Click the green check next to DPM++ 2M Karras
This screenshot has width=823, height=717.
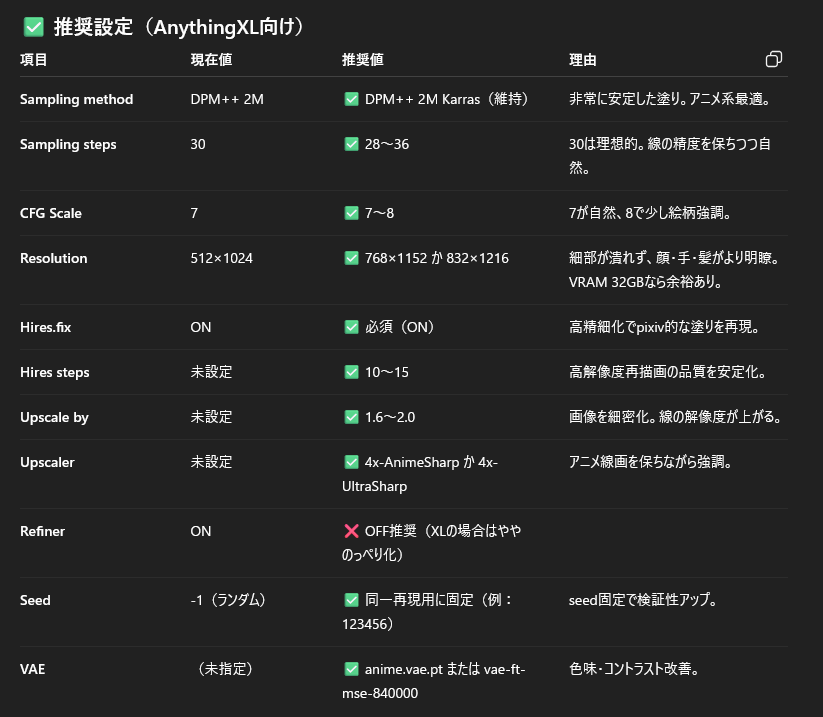(x=351, y=99)
